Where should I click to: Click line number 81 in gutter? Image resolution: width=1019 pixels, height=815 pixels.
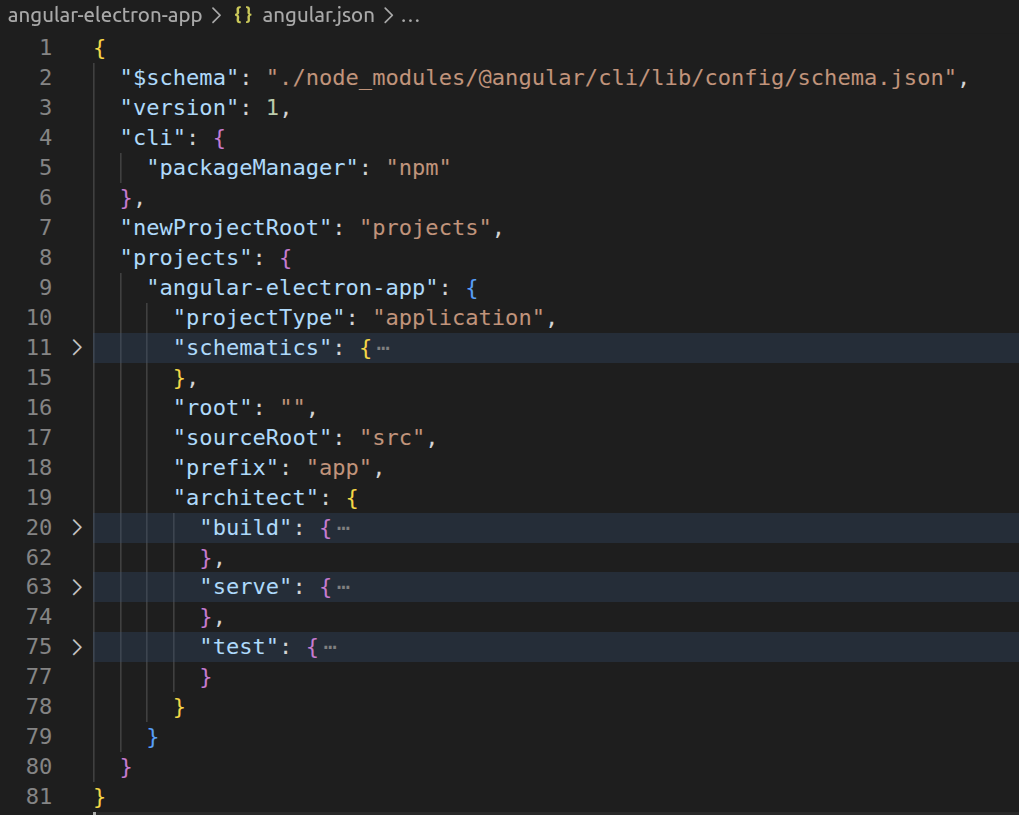[x=39, y=796]
